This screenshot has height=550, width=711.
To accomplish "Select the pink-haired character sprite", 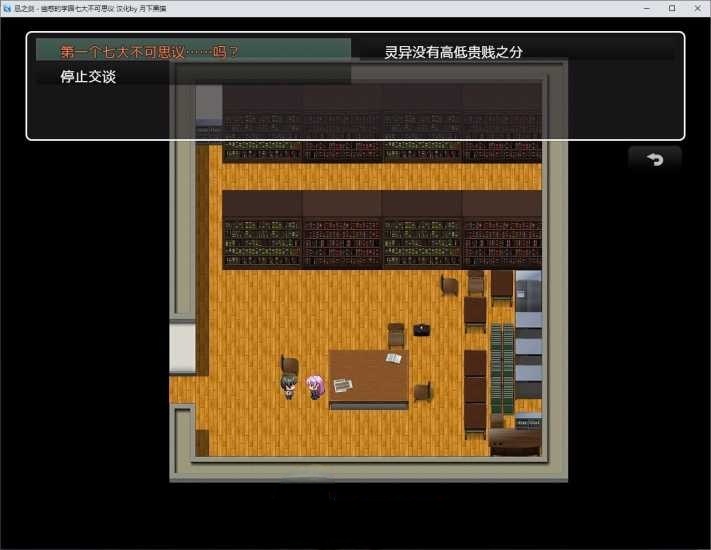I will 315,386.
